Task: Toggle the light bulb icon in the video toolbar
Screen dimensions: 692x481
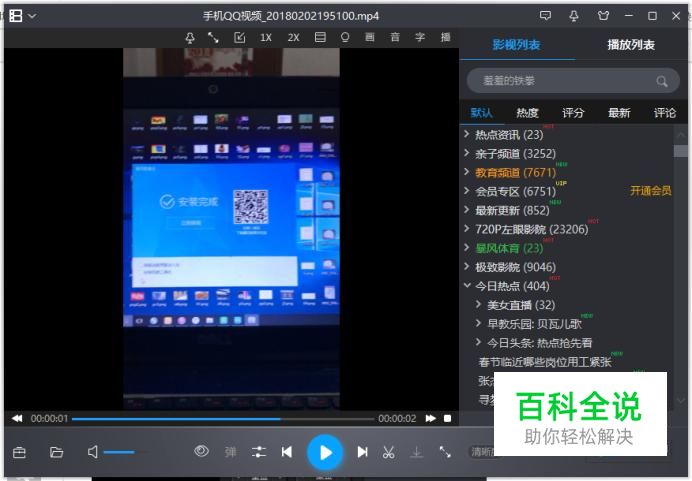Action: pos(345,37)
